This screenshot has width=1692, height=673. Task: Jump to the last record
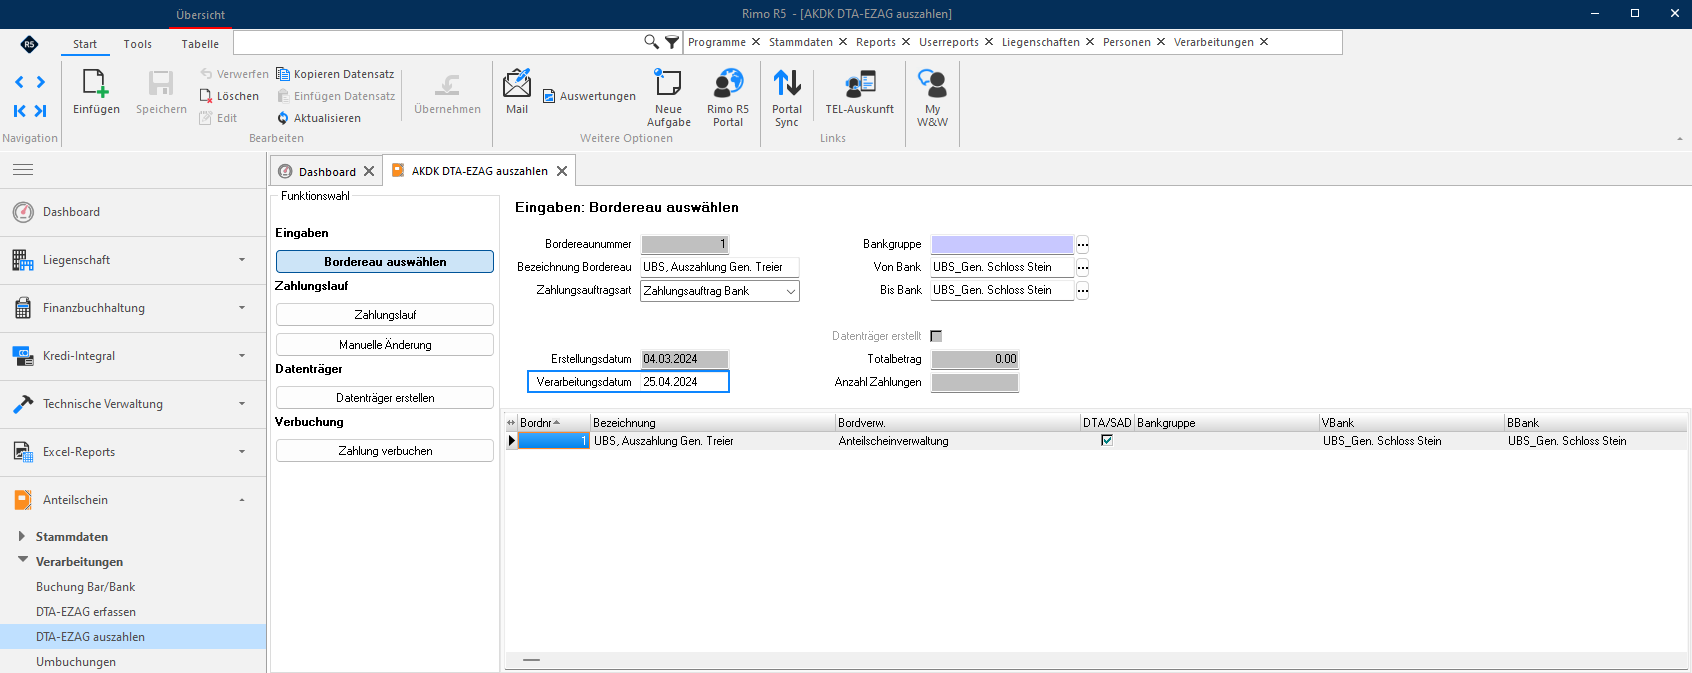pyautogui.click(x=41, y=111)
